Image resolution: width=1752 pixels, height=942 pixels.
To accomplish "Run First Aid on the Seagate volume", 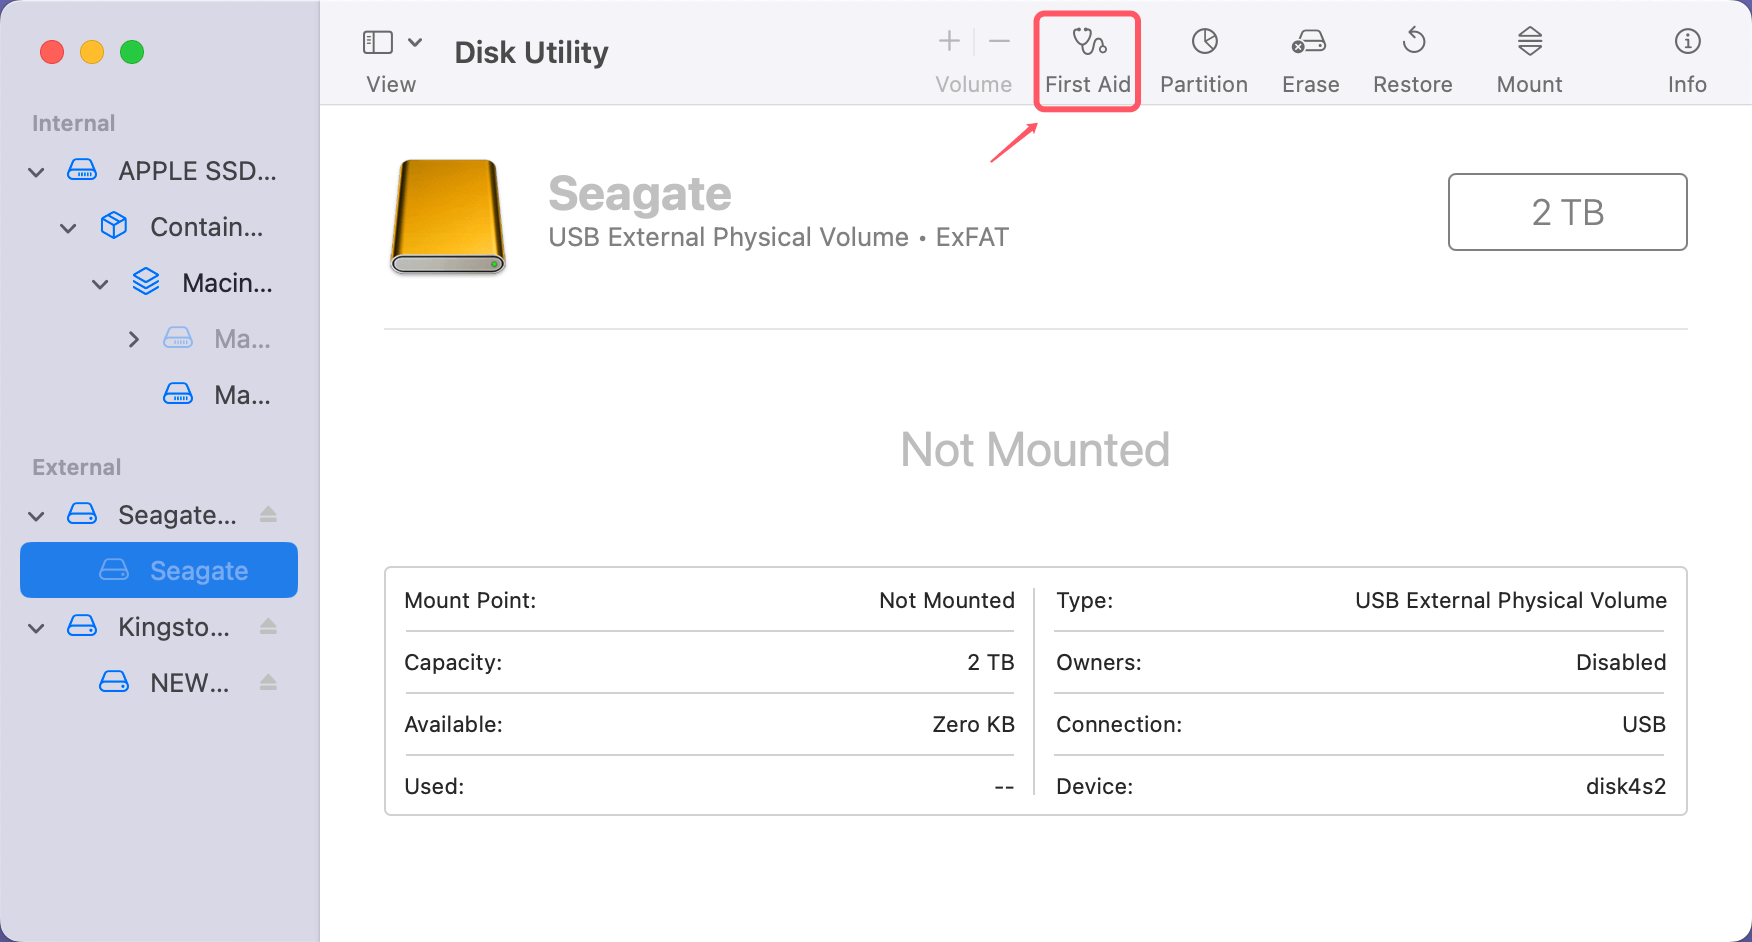I will [1087, 55].
